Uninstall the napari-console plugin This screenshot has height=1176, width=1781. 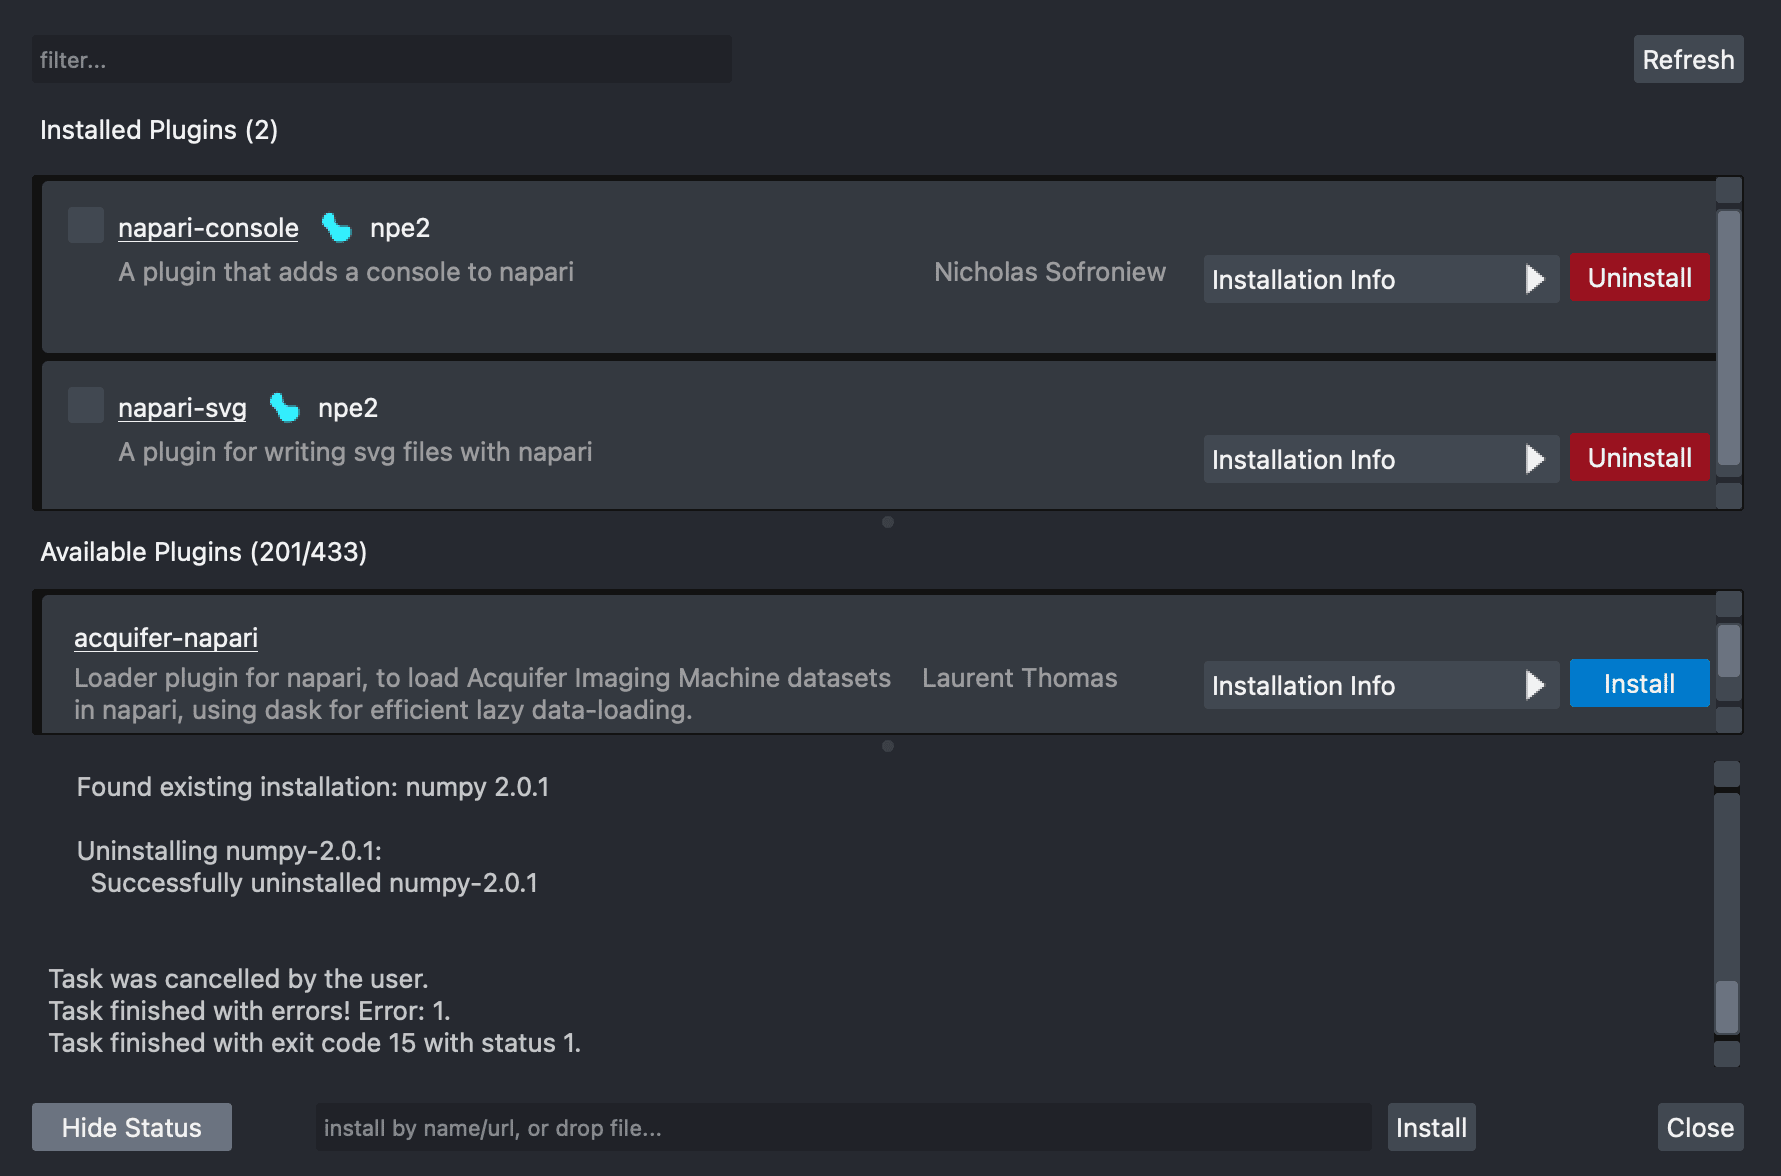pyautogui.click(x=1638, y=278)
